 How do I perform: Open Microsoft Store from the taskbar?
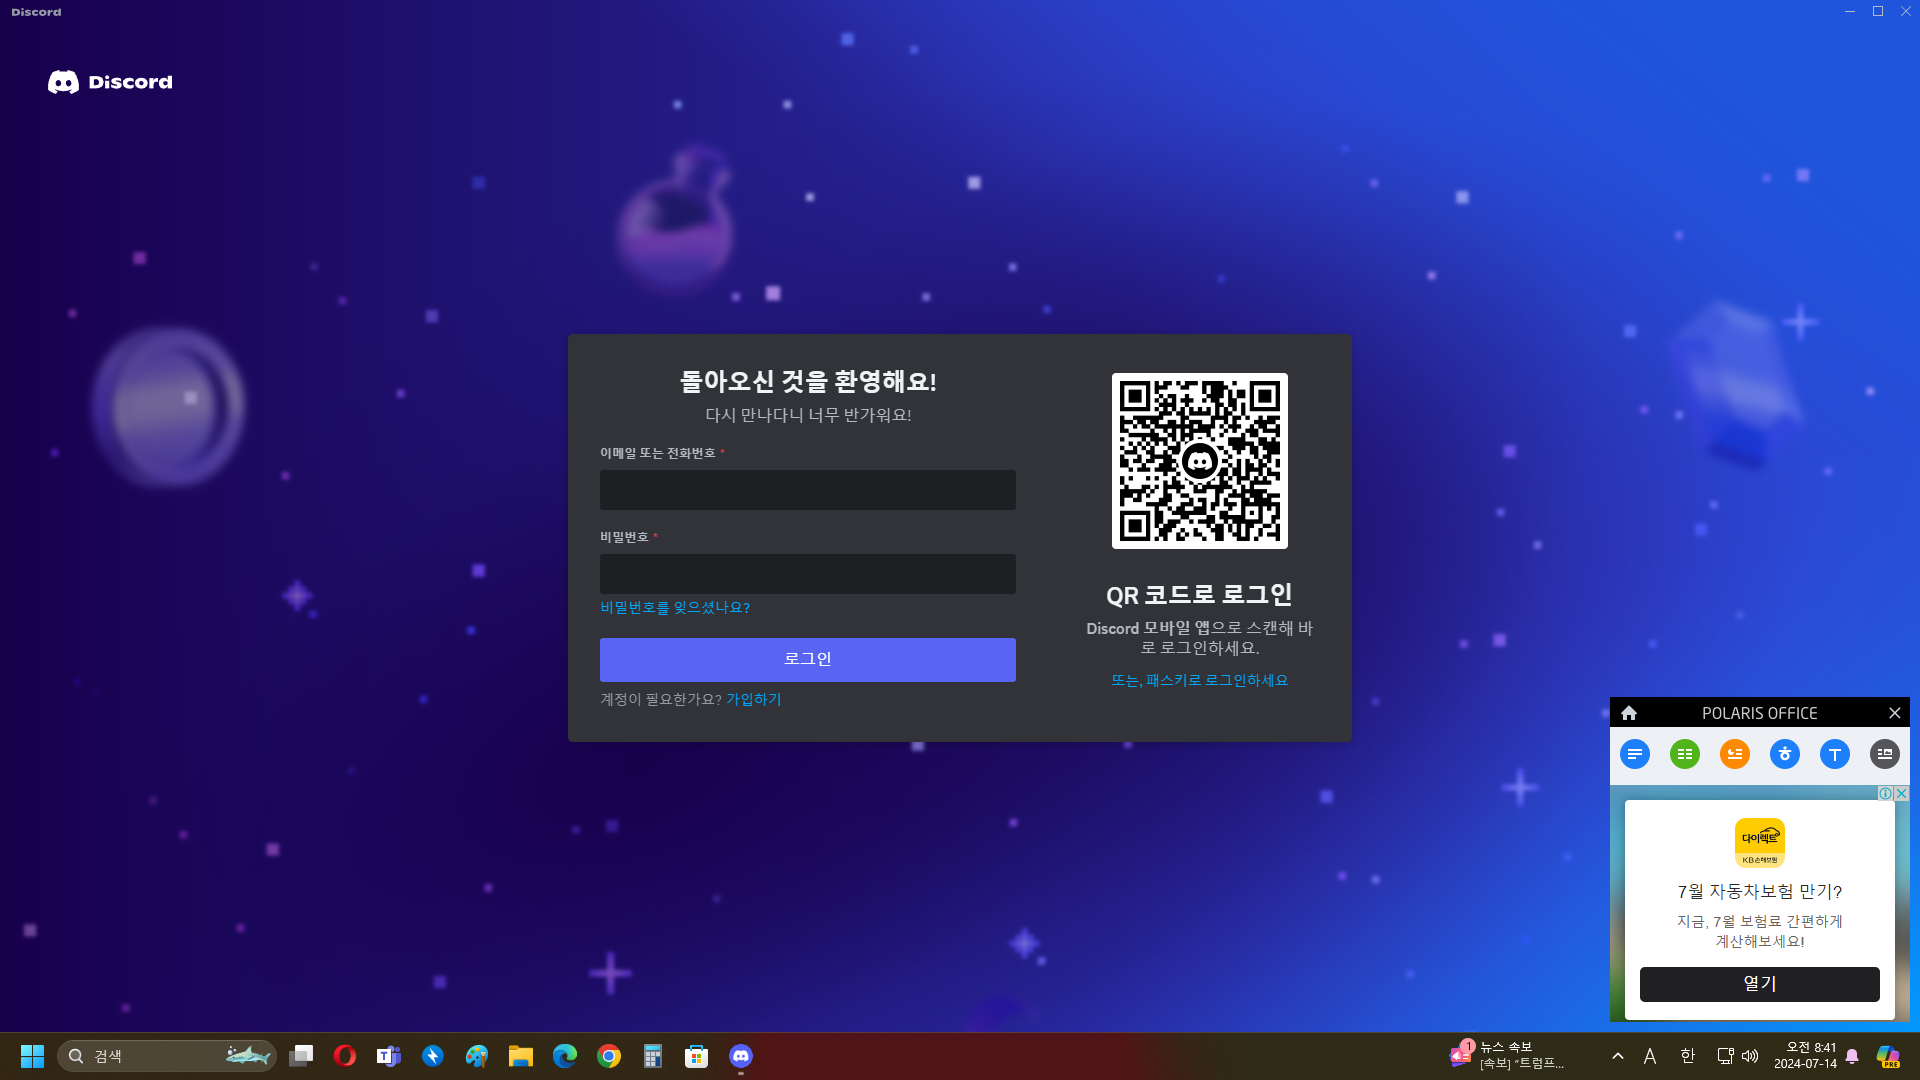[697, 1056]
